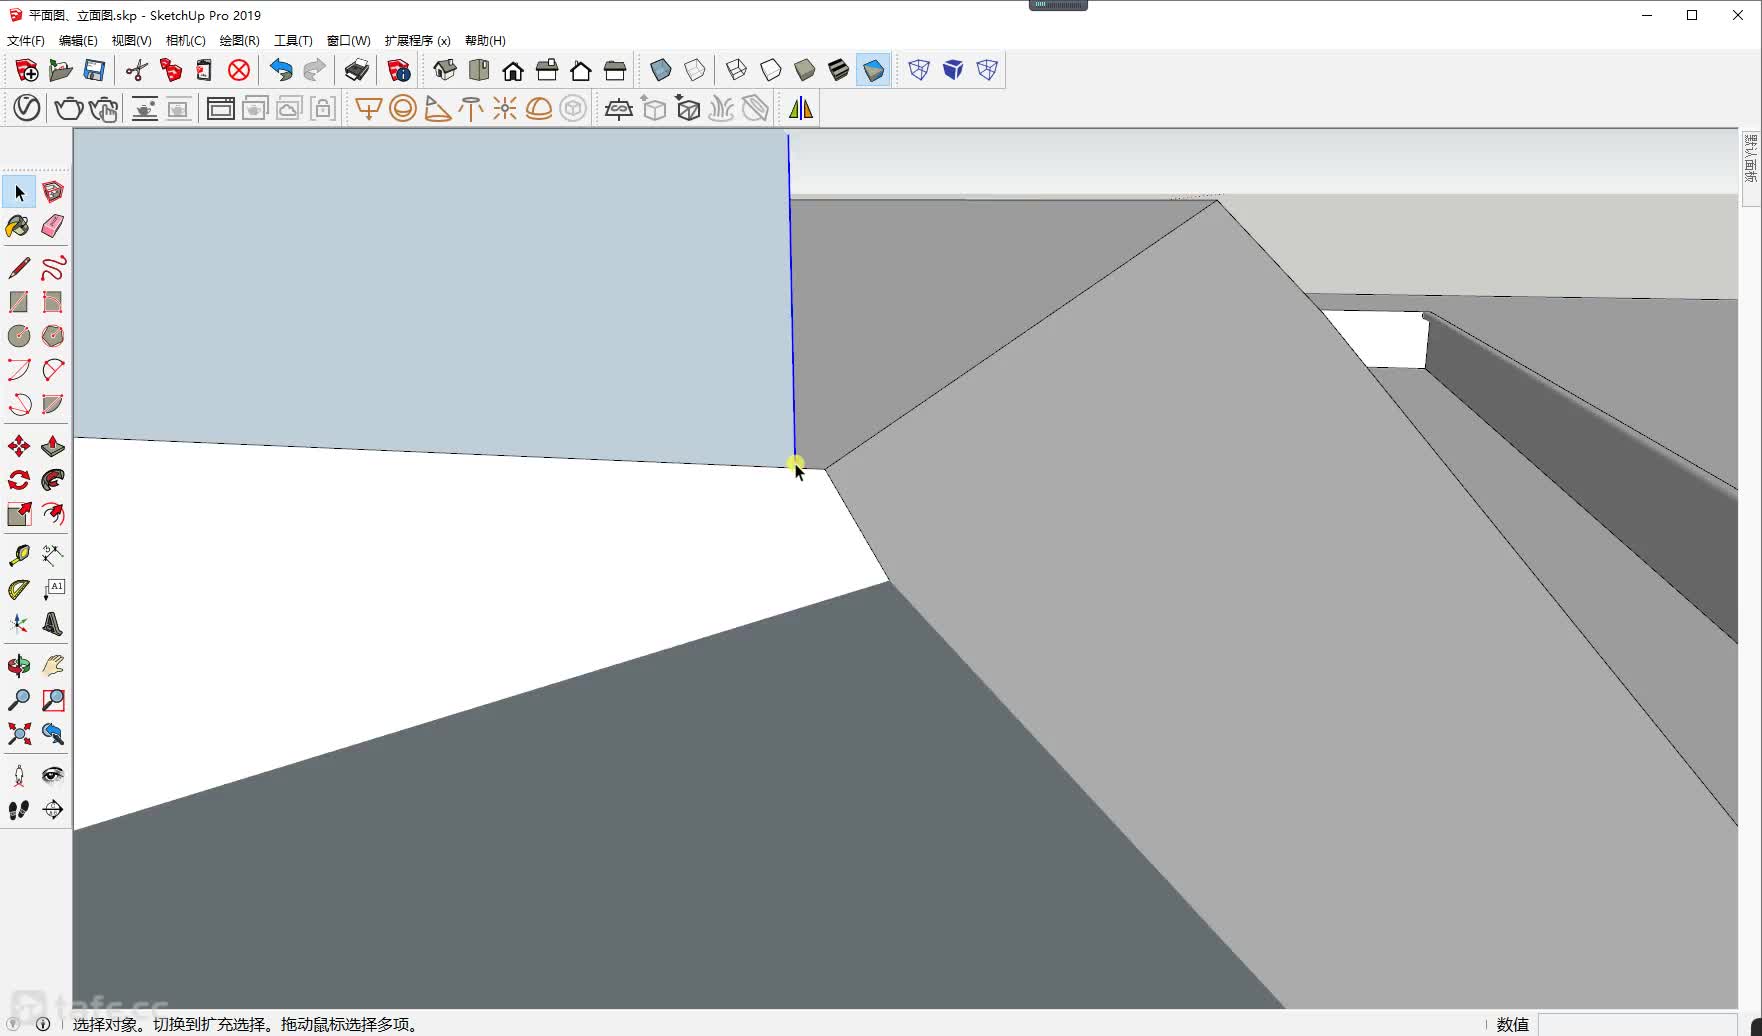Screen dimensions: 1762x1036
Task: Open V-Ray Asset Editor icon
Action: click(27, 108)
